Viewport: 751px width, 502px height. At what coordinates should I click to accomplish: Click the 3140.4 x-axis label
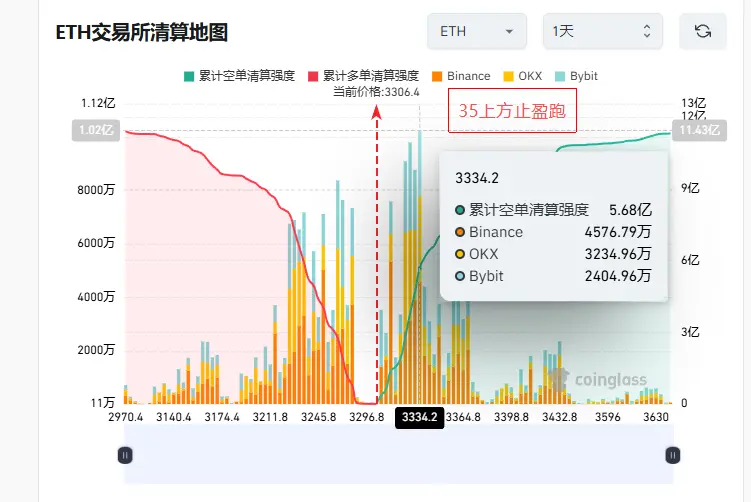coord(173,417)
